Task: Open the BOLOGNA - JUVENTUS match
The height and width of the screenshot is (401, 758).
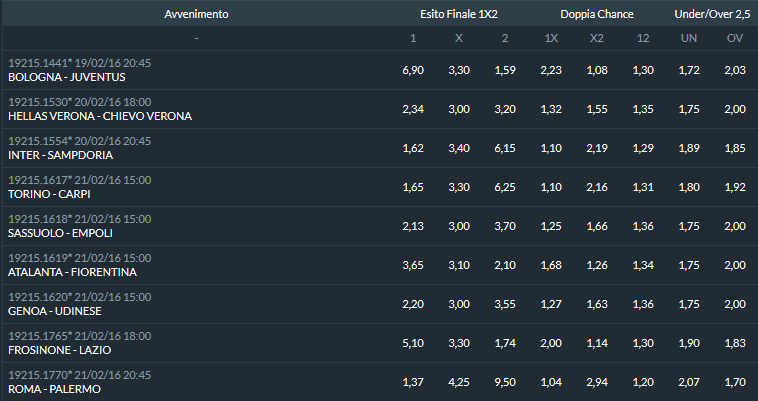Action: [x=67, y=77]
